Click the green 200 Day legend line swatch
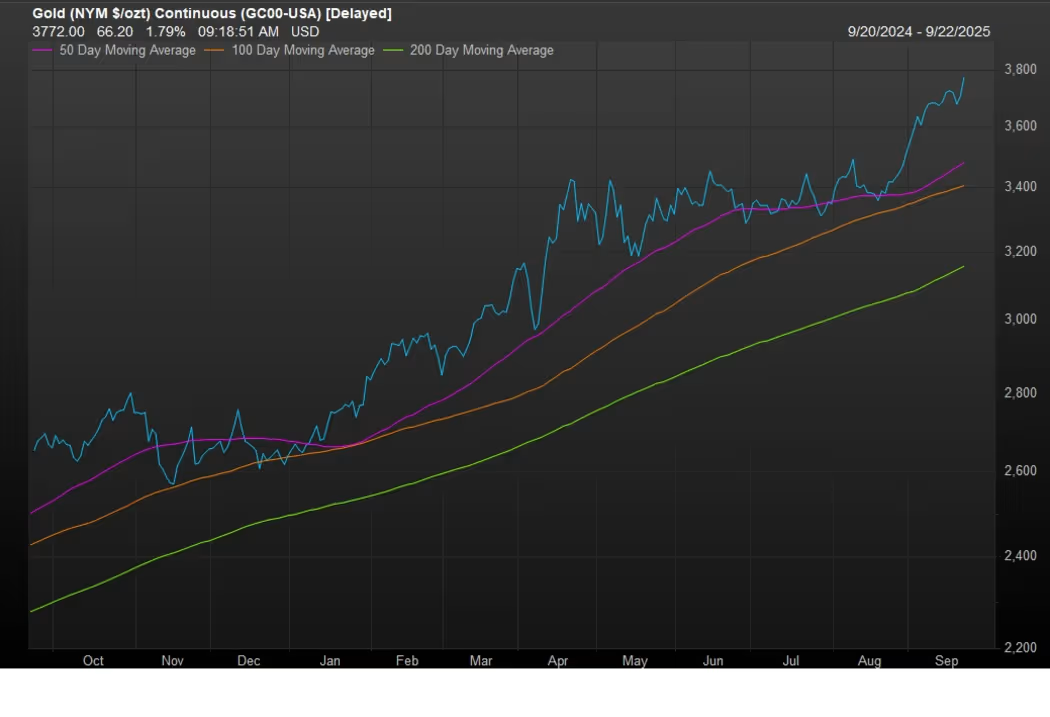The image size is (1050, 717). 395,50
